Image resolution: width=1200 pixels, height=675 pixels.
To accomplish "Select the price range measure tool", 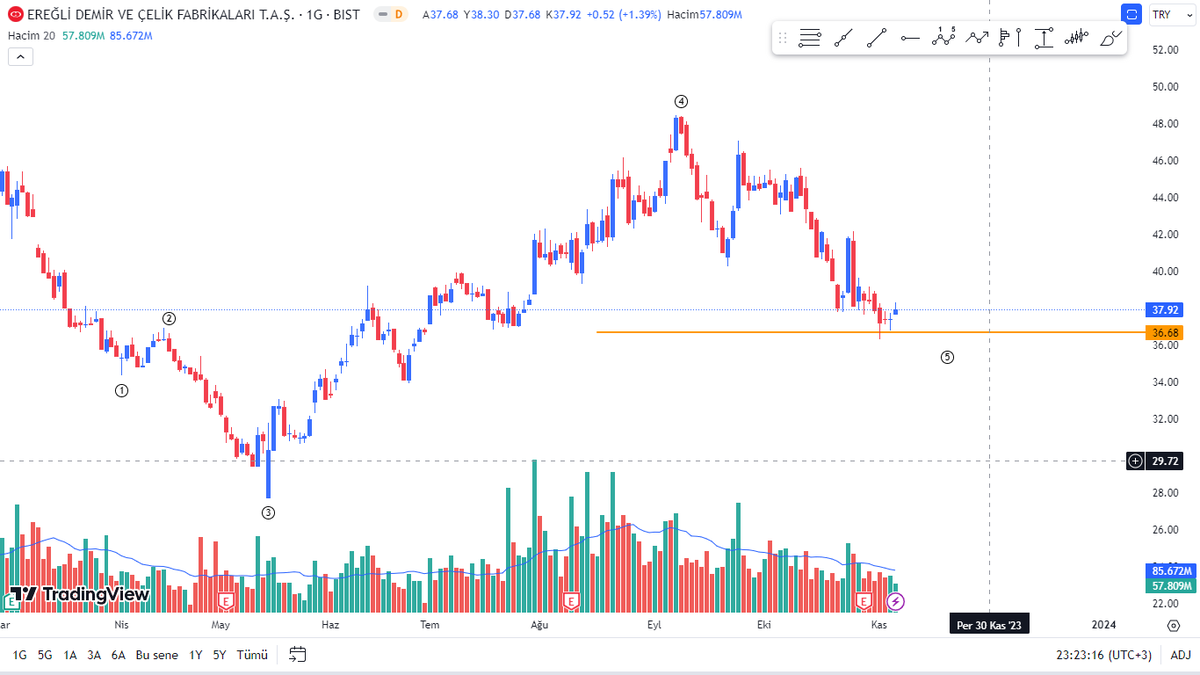I will click(x=1043, y=39).
